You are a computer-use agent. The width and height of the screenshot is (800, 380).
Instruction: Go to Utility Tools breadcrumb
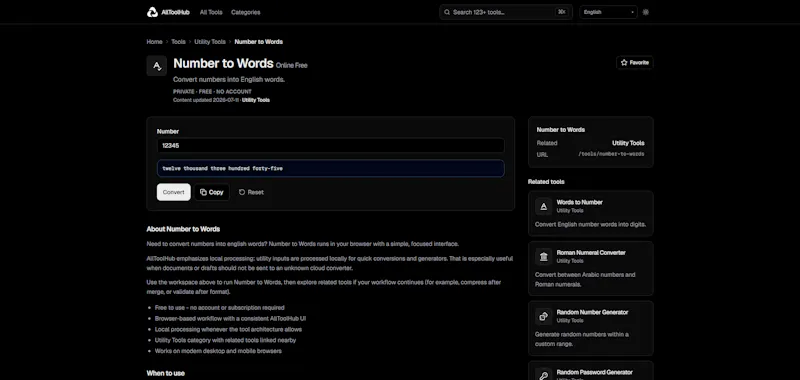(x=210, y=42)
